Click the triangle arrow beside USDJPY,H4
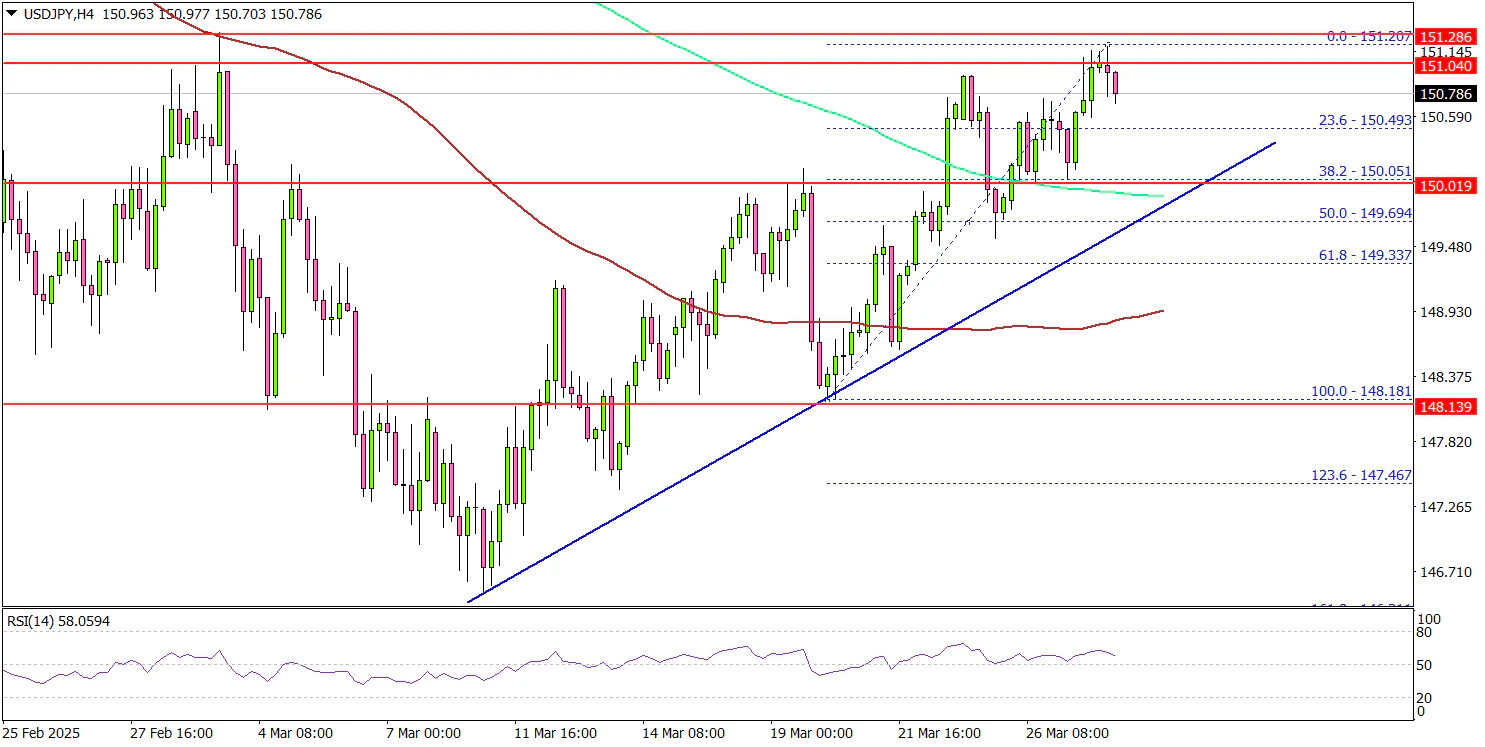1485x747 pixels. click(x=10, y=15)
